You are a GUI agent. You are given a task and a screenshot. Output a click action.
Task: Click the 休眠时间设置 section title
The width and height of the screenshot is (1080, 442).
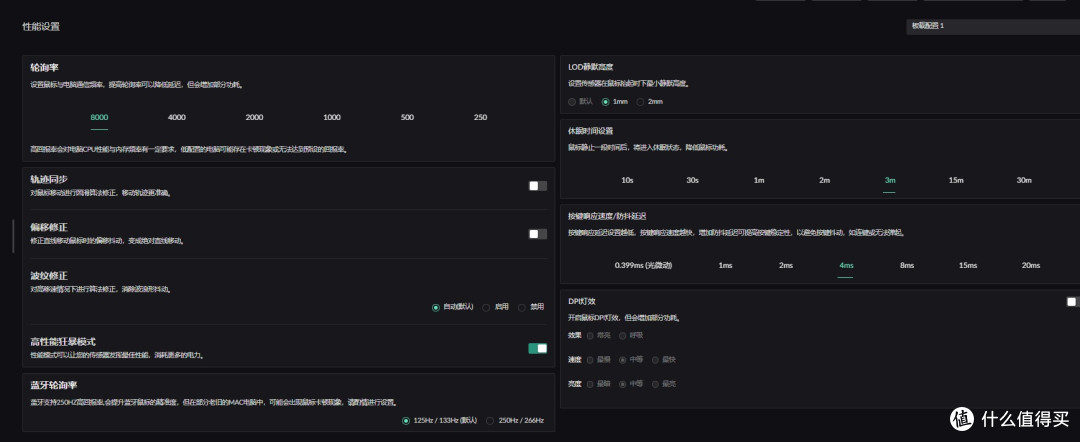pos(590,131)
